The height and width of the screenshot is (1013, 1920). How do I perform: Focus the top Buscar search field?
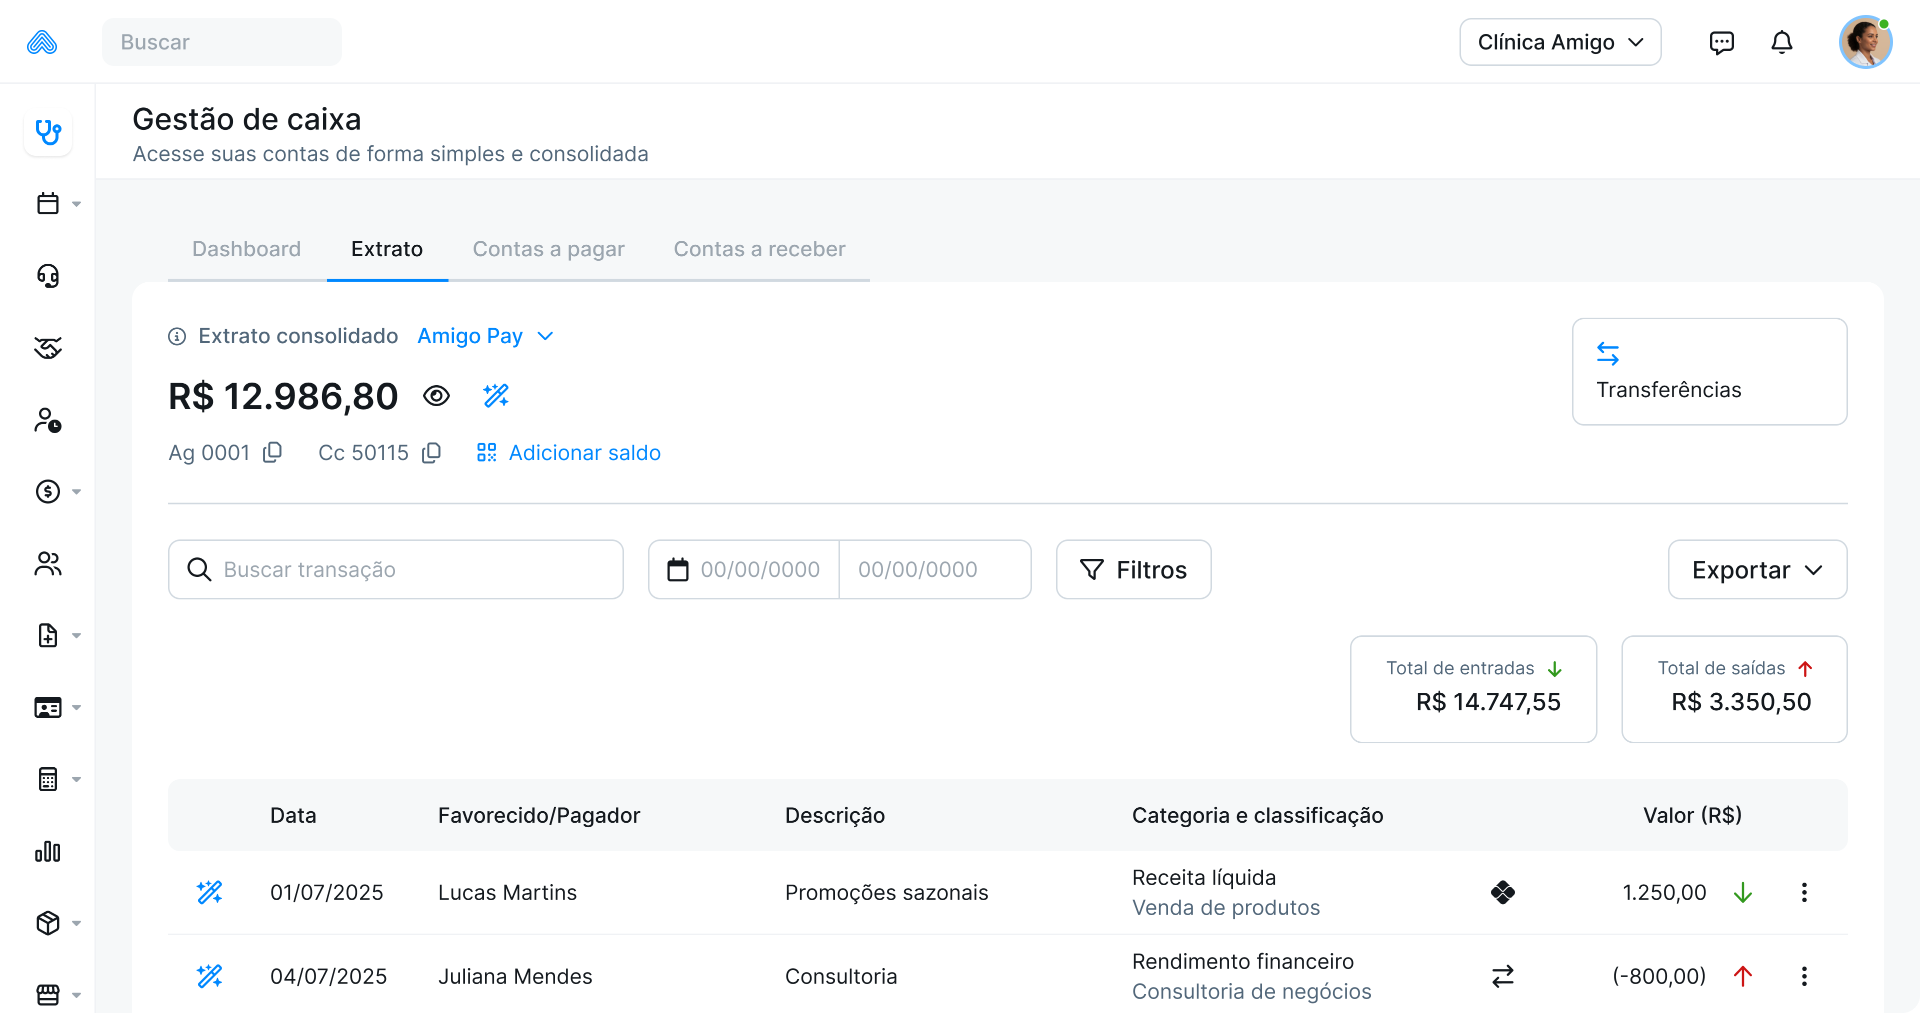(222, 42)
